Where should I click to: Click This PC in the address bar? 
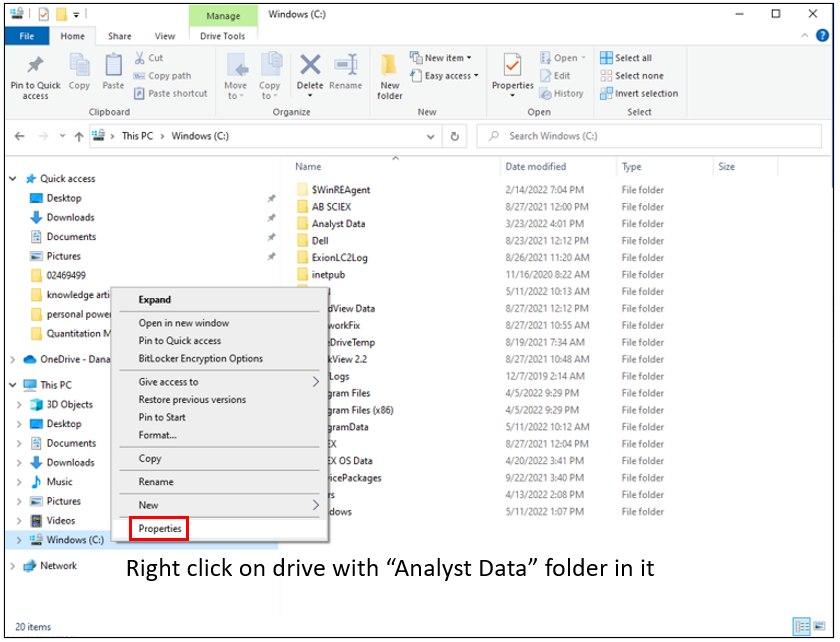tap(137, 136)
